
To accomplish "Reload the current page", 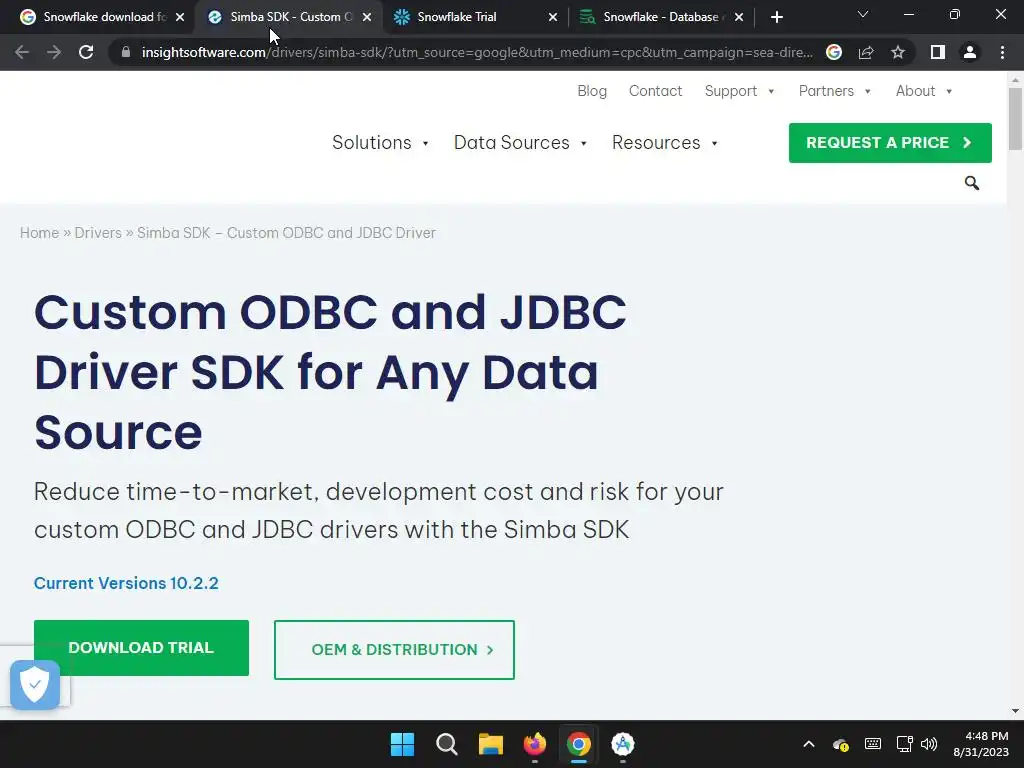I will click(86, 52).
